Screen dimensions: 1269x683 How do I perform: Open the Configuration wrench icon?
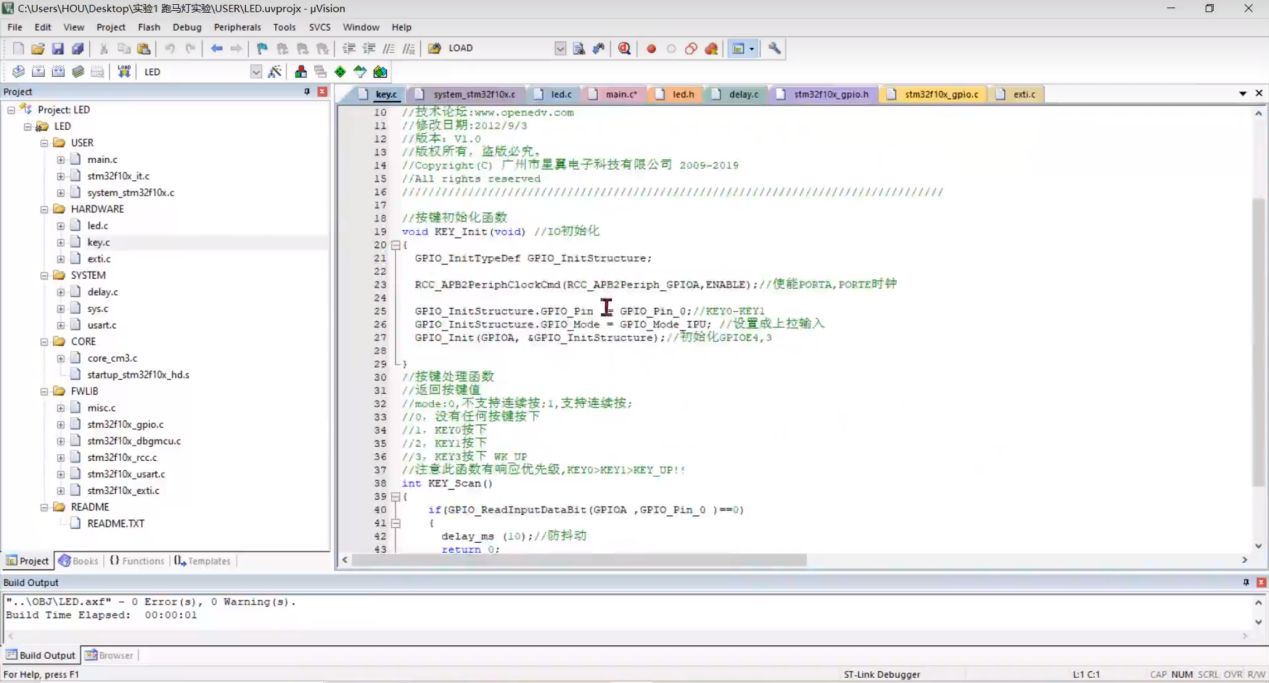(x=774, y=48)
